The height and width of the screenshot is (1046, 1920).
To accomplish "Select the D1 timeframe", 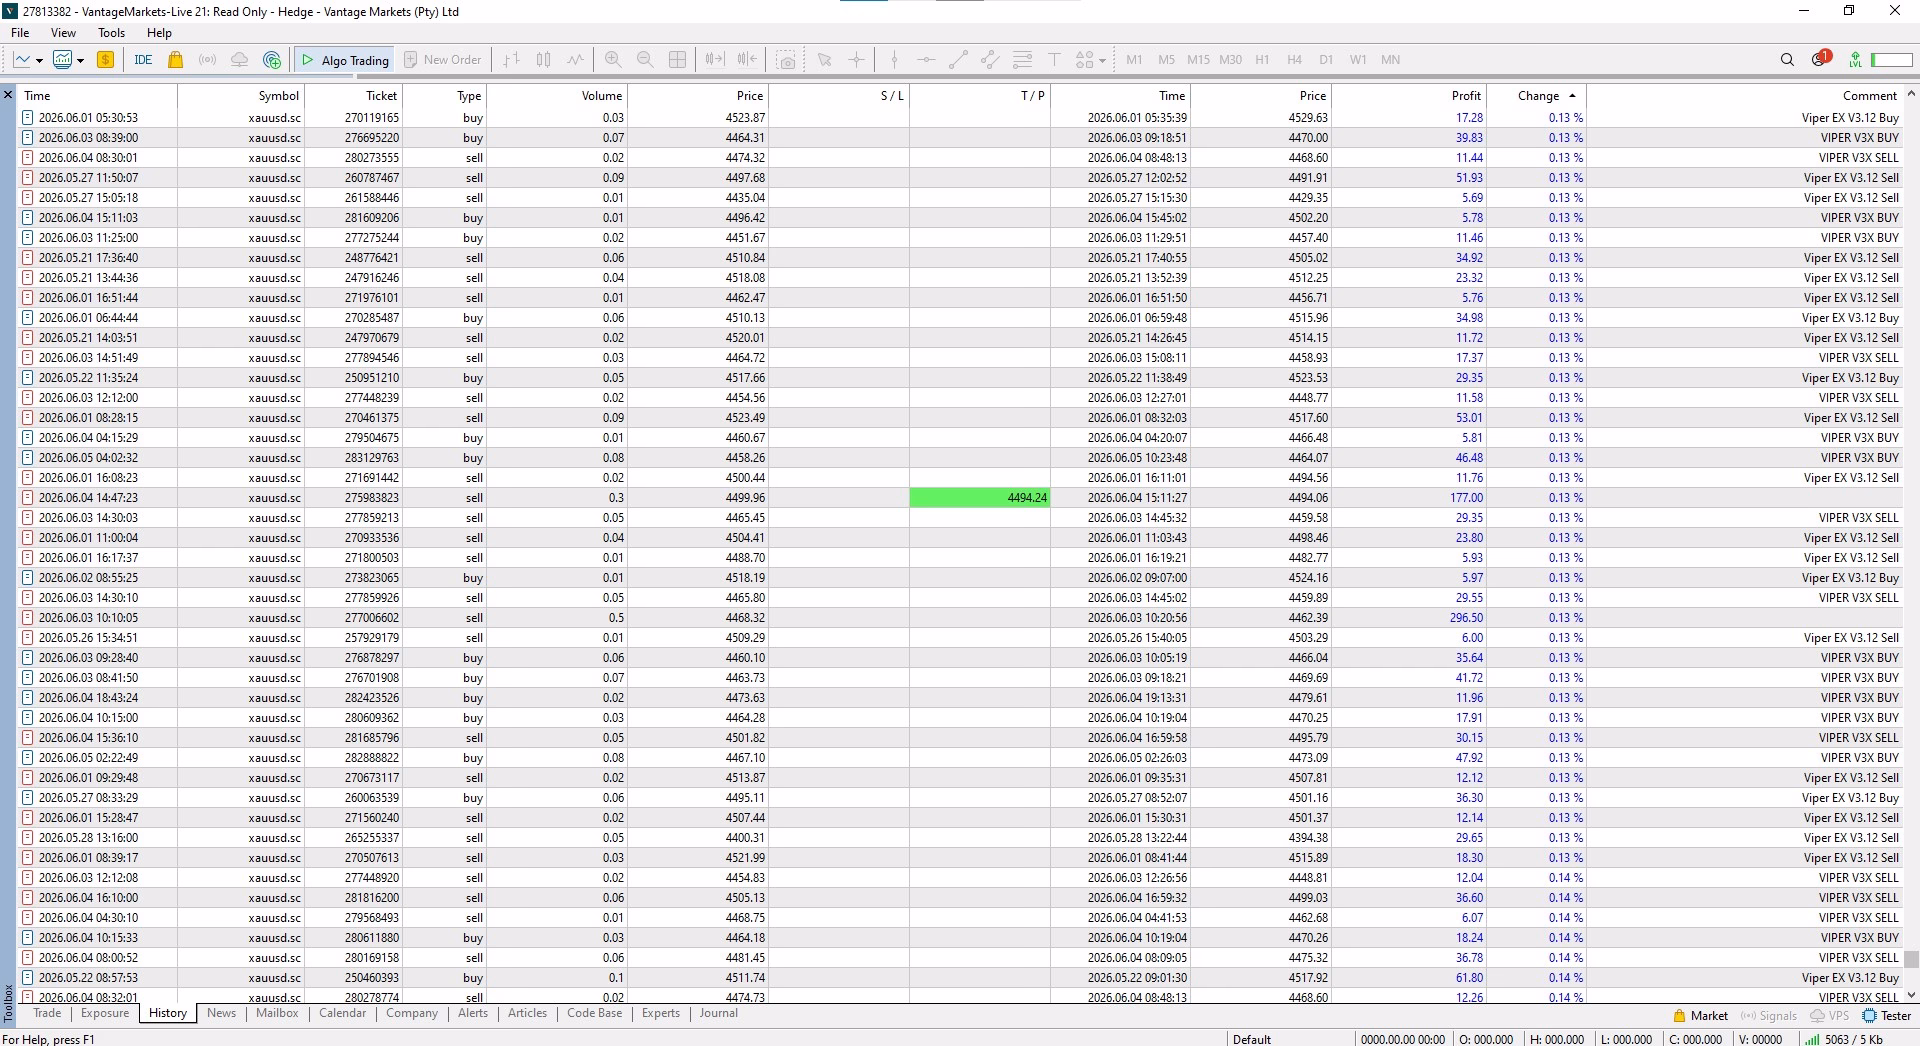I will pos(1326,60).
